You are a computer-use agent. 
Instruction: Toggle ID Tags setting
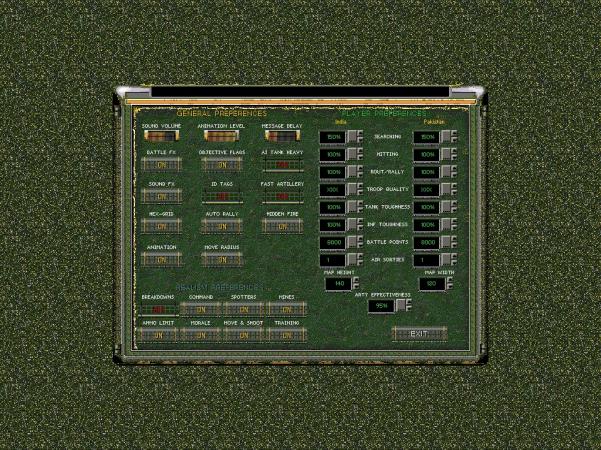(220, 197)
